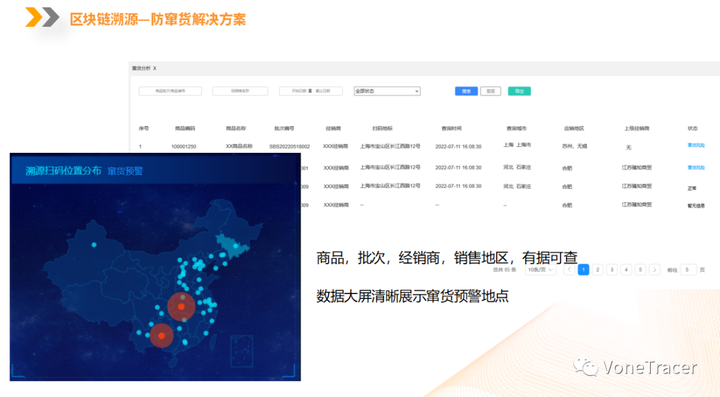The height and width of the screenshot is (397, 720).
Task: Click the green export button
Action: click(519, 91)
